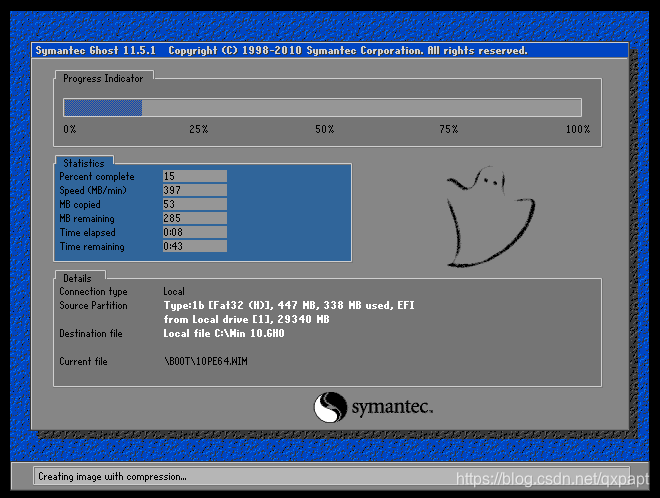
Task: Click the Type:1b Fat32 partition text
Action: click(289, 305)
